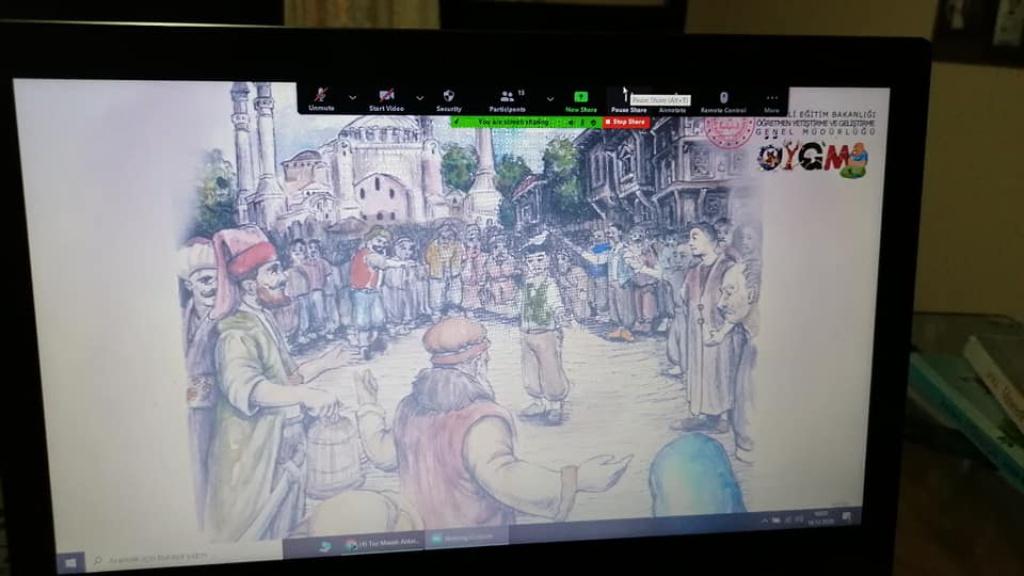Click the taskbar clock and date
The image size is (1024, 576).
821,519
